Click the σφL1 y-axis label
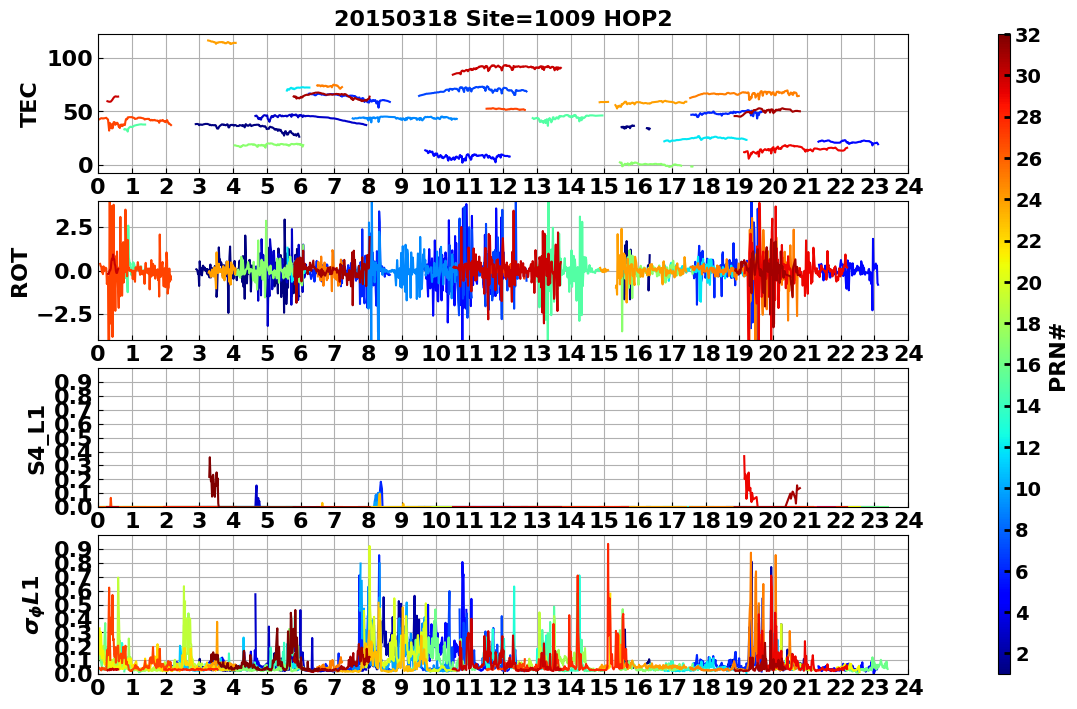Image resolution: width=1077 pixels, height=709 pixels. point(33,605)
